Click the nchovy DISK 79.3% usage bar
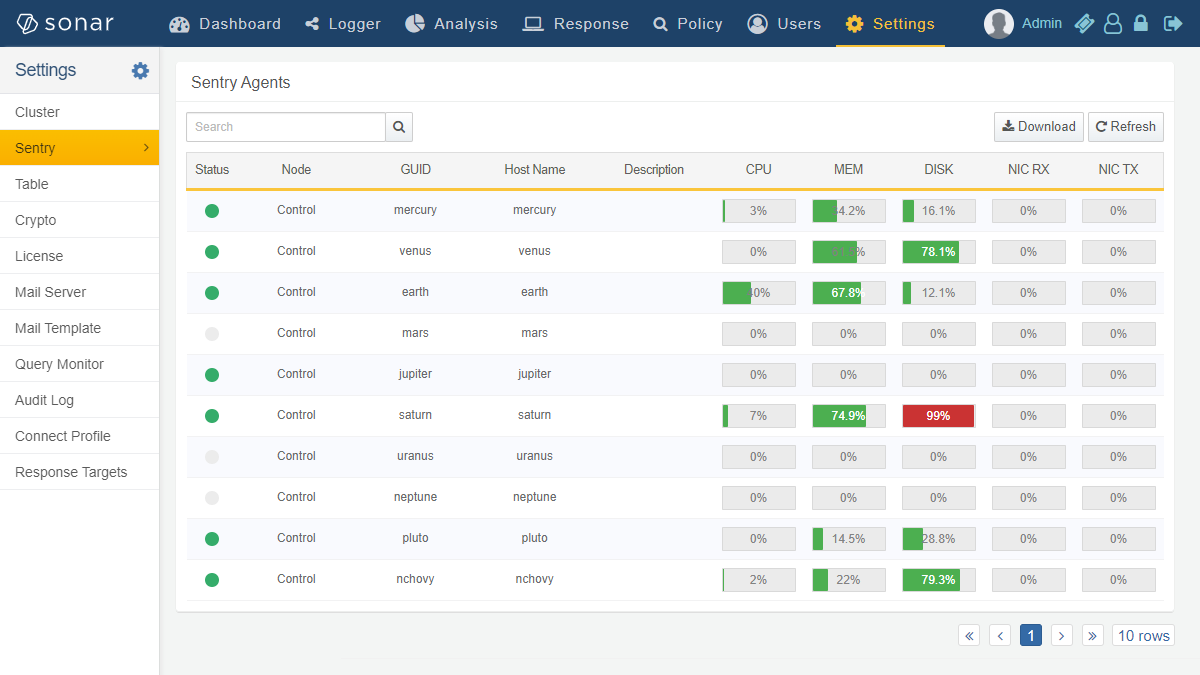Image resolution: width=1200 pixels, height=675 pixels. pyautogui.click(x=938, y=580)
